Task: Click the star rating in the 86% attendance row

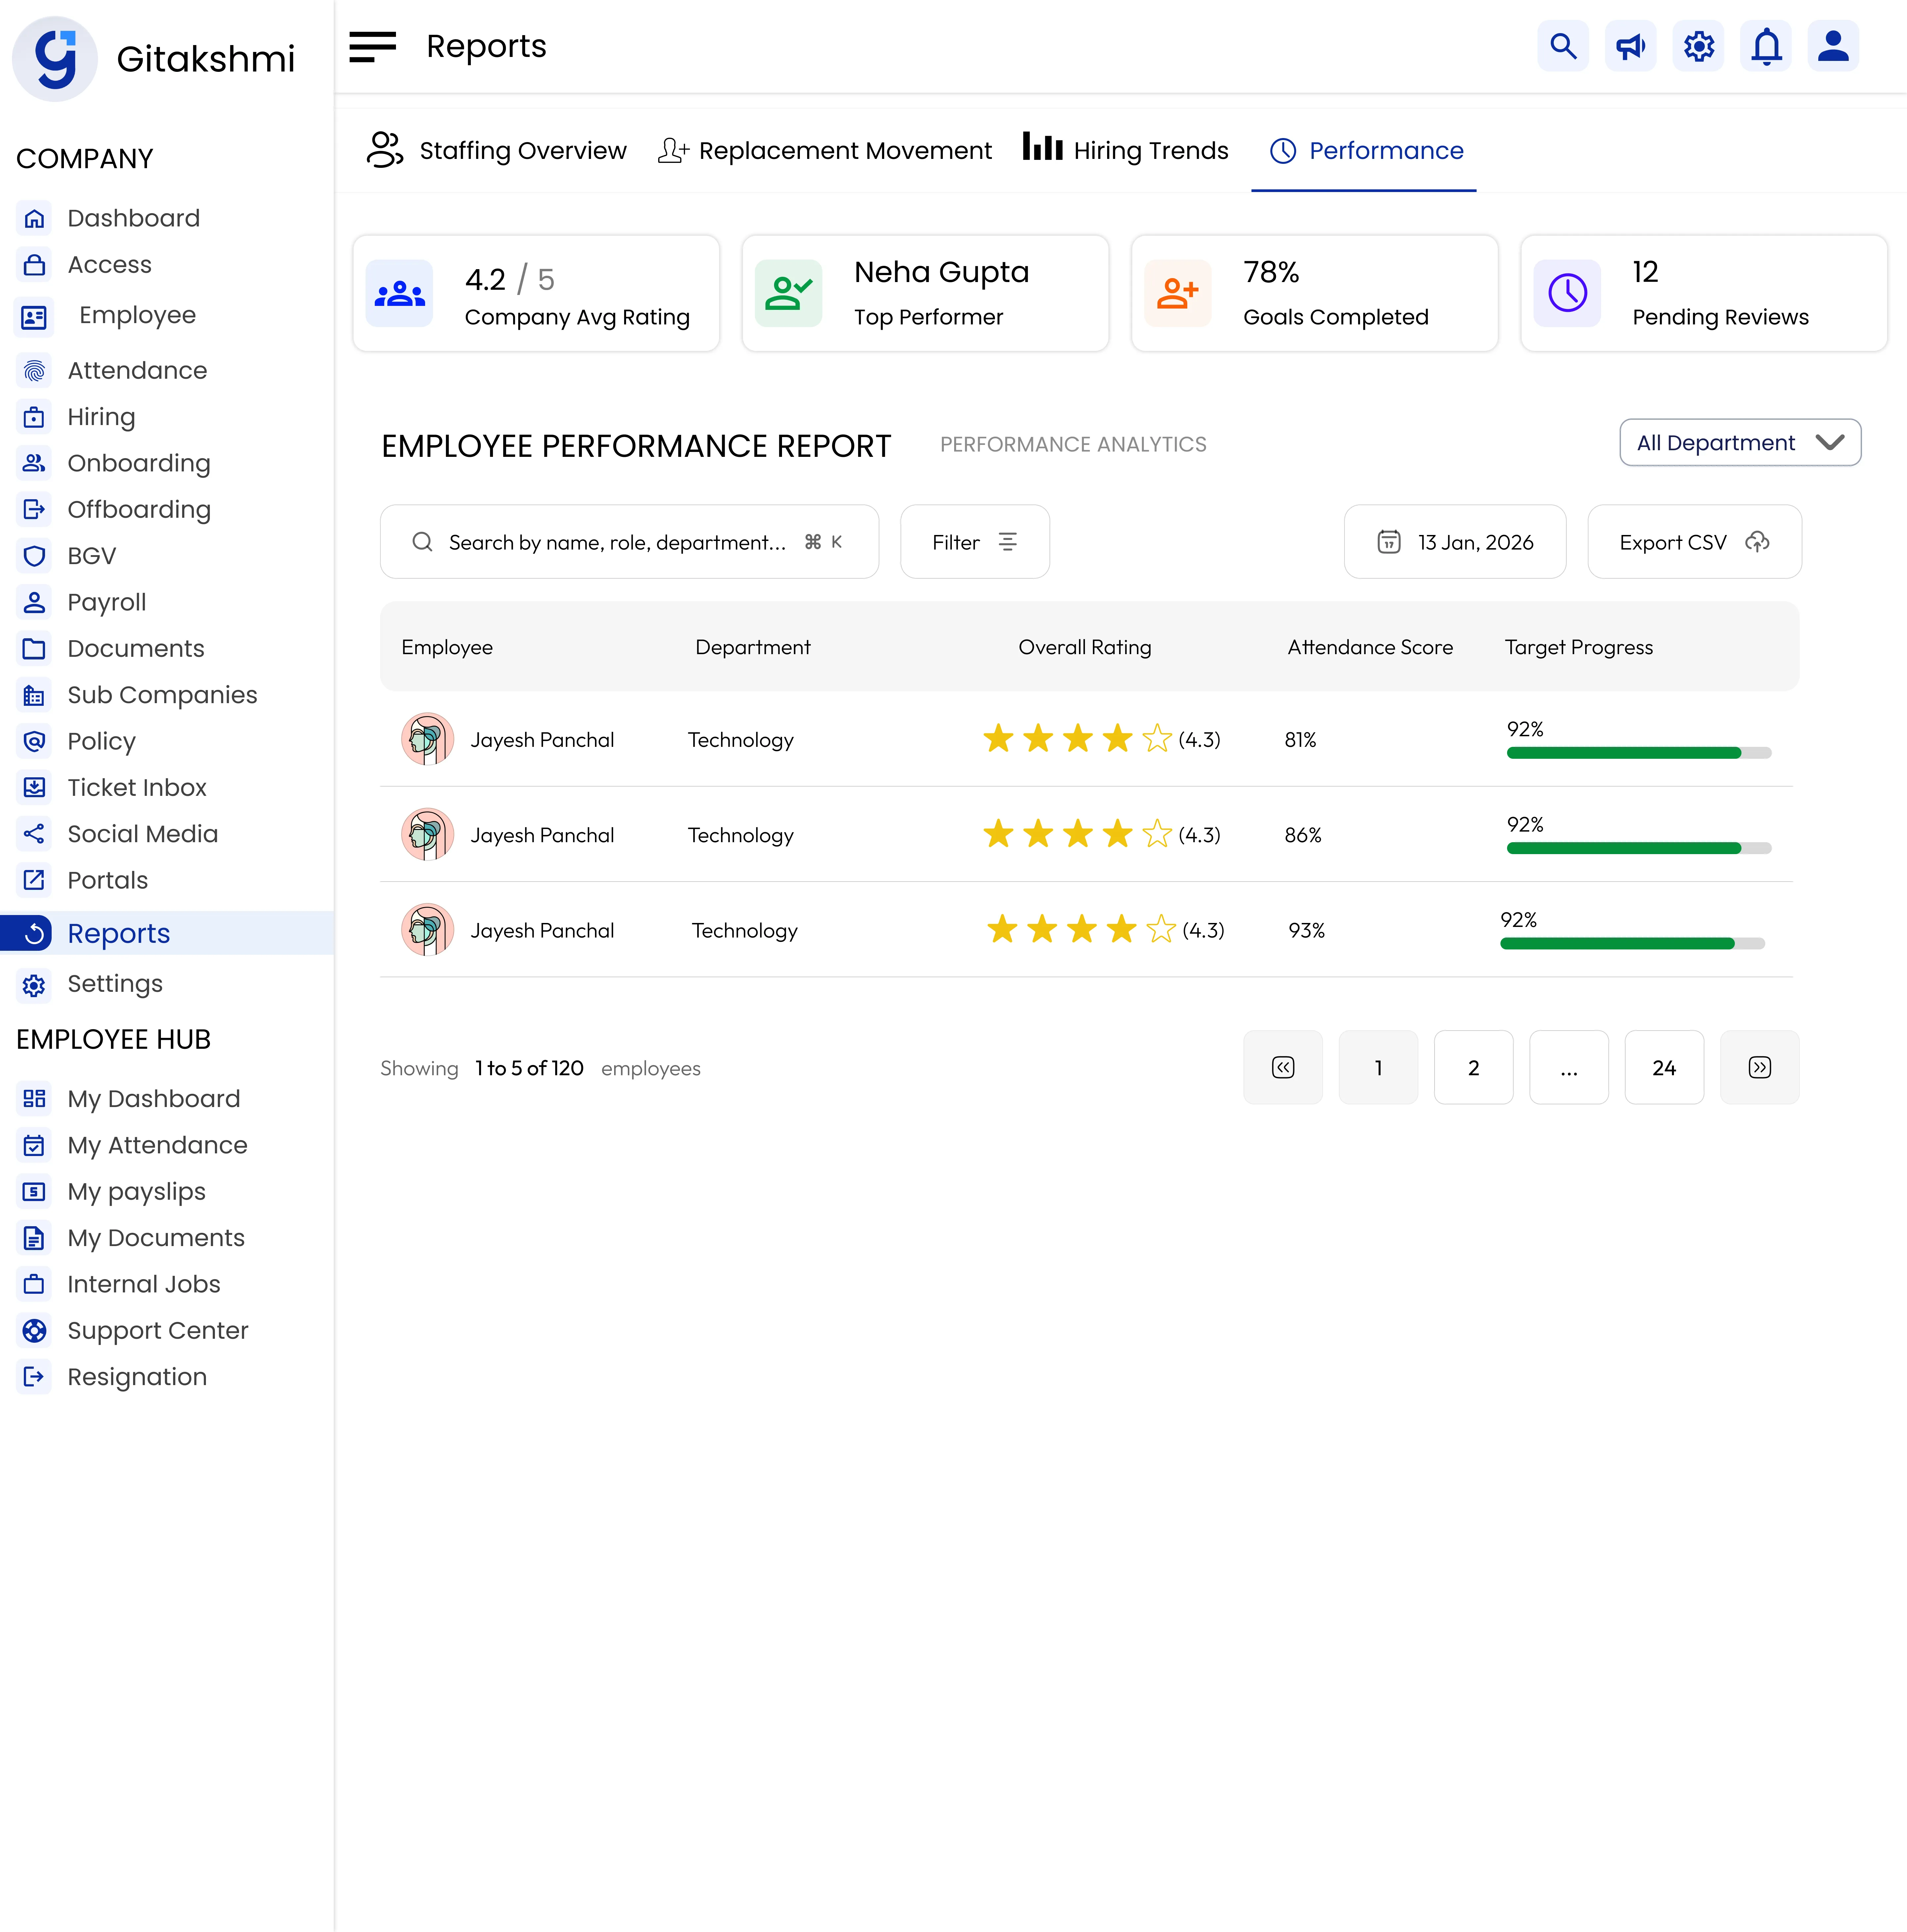Action: tap(1078, 834)
